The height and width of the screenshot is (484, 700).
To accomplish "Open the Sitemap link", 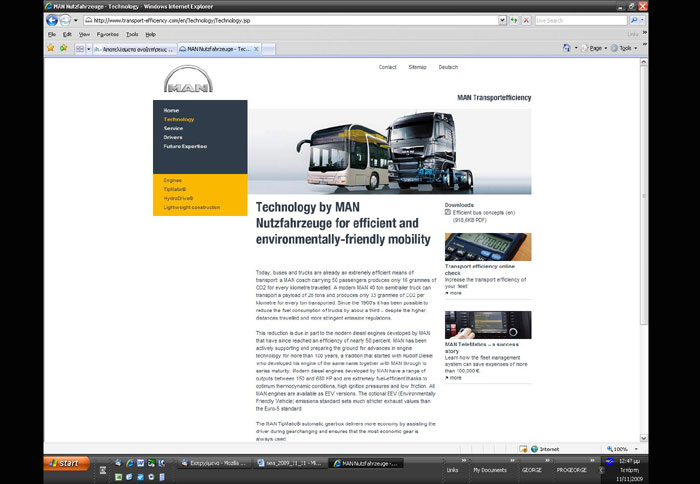I will [x=417, y=67].
